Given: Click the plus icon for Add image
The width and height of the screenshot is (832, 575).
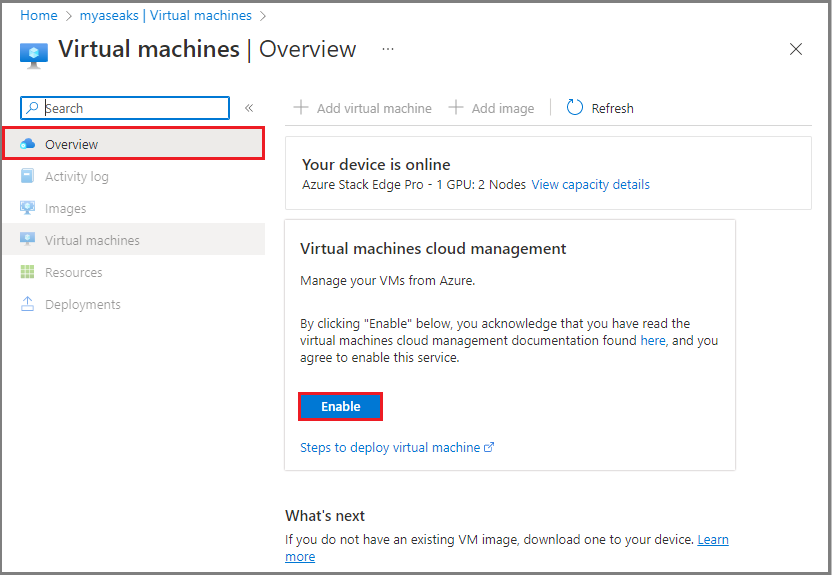Looking at the screenshot, I should tap(456, 108).
